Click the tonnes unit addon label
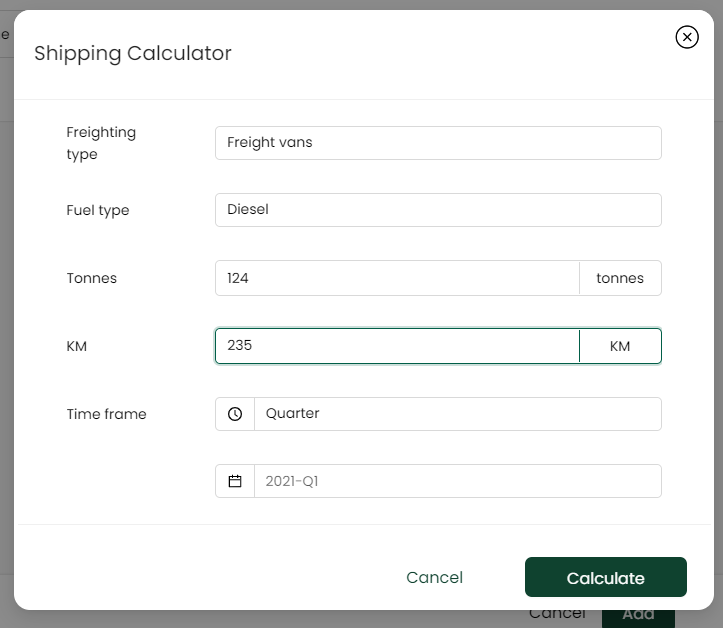This screenshot has width=723, height=628. pos(620,278)
